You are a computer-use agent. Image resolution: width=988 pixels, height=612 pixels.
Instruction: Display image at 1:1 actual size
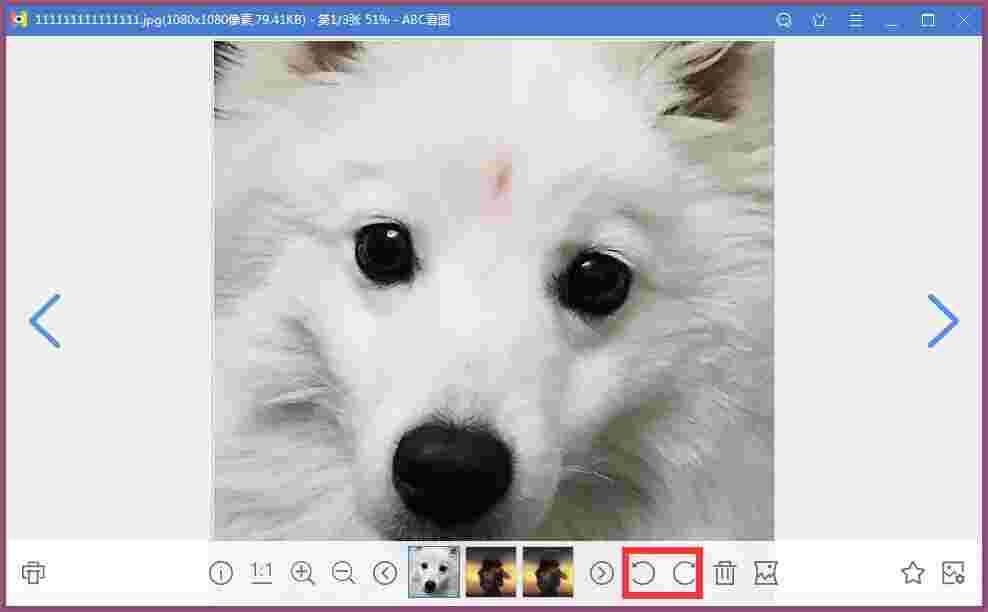point(261,573)
